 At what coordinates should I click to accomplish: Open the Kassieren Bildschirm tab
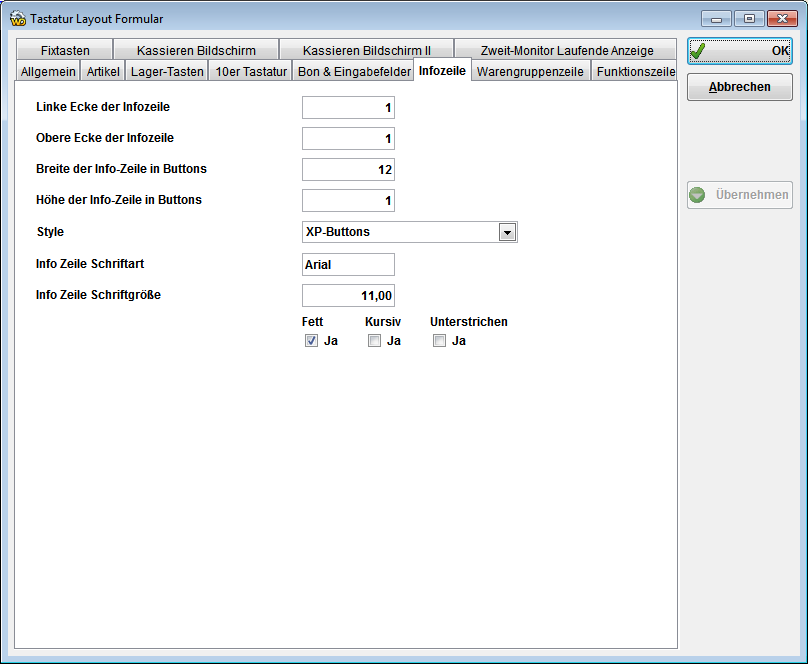tap(196, 50)
